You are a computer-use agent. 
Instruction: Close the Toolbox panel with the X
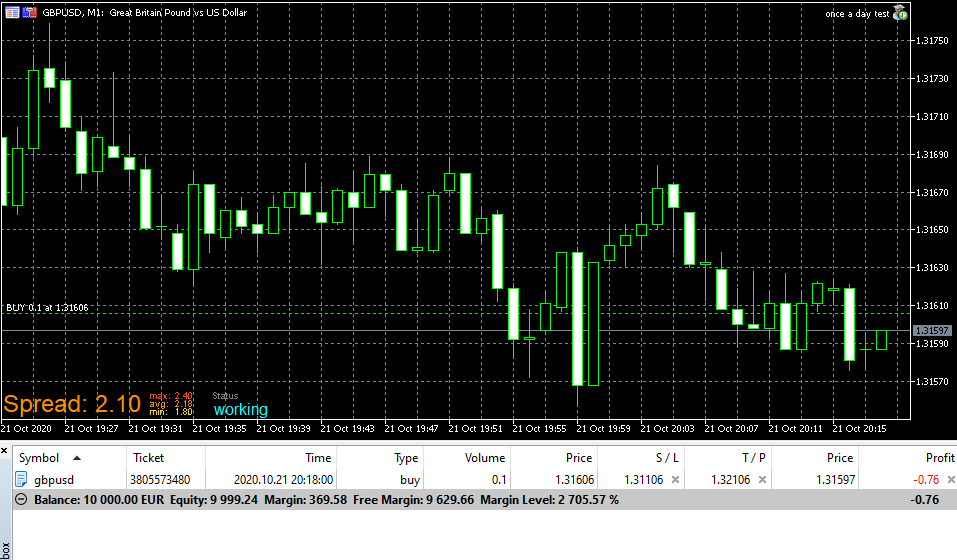tap(4, 451)
